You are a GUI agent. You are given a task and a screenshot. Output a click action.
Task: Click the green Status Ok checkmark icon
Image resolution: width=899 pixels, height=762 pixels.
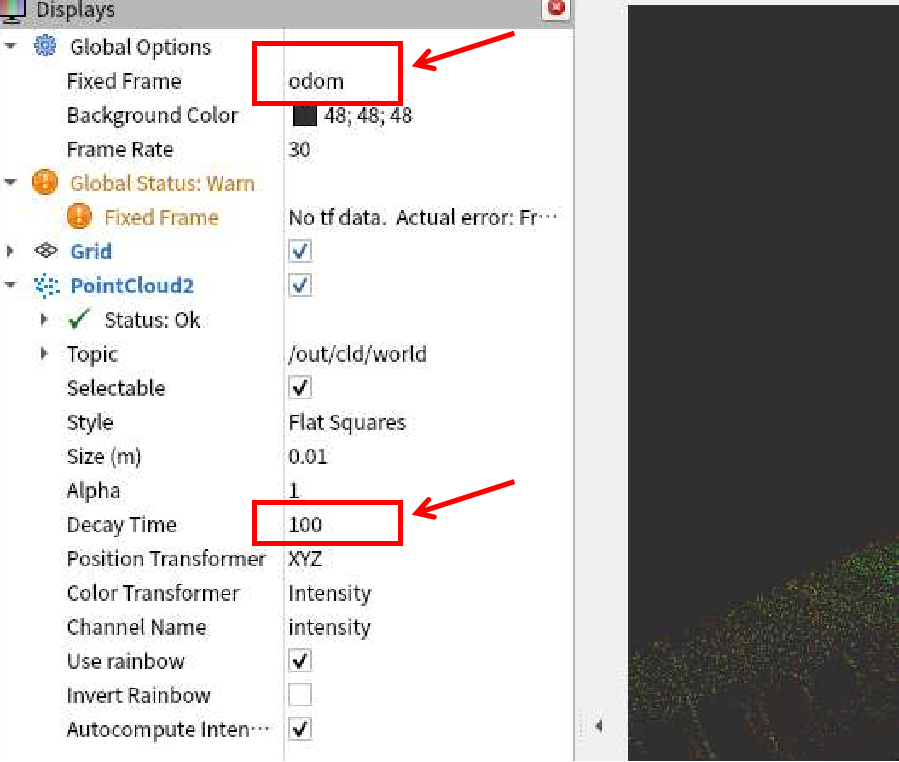(79, 320)
